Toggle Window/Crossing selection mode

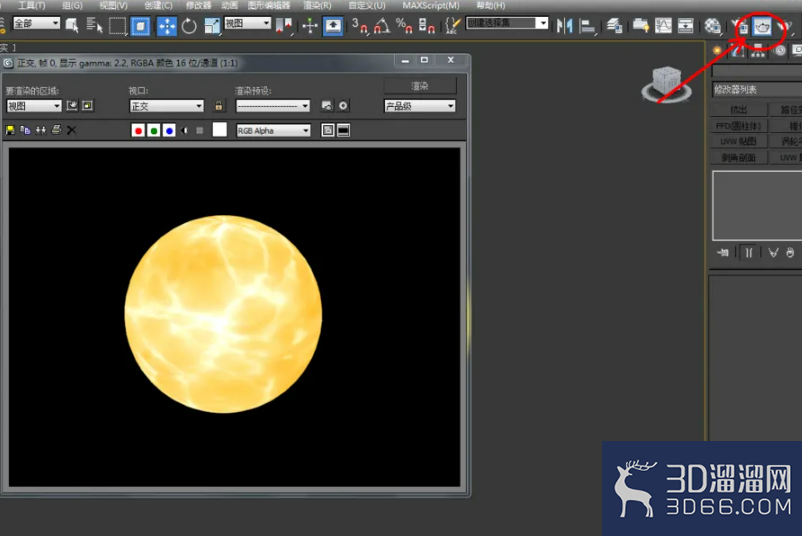[x=140, y=26]
